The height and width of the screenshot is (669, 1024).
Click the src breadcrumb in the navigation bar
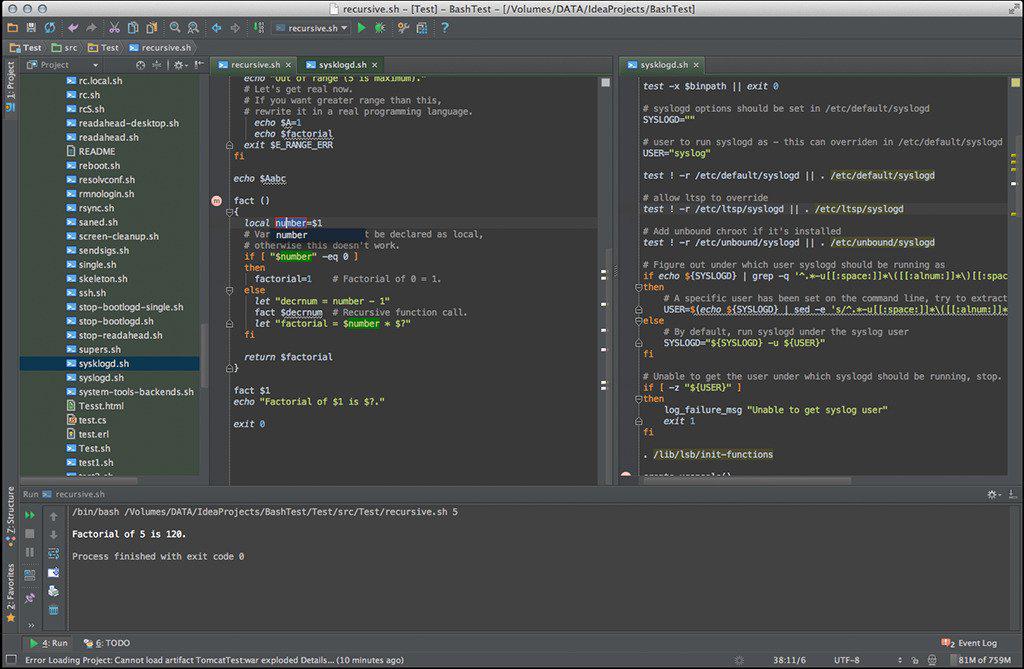pyautogui.click(x=70, y=47)
